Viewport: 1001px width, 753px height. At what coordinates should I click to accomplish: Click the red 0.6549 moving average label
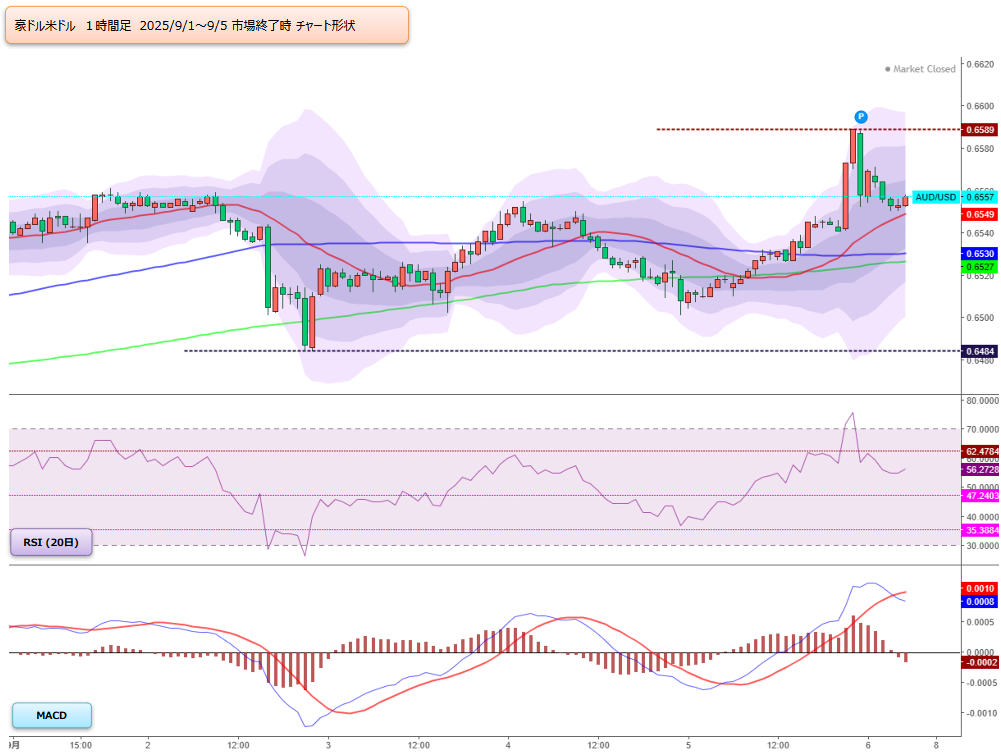click(979, 214)
